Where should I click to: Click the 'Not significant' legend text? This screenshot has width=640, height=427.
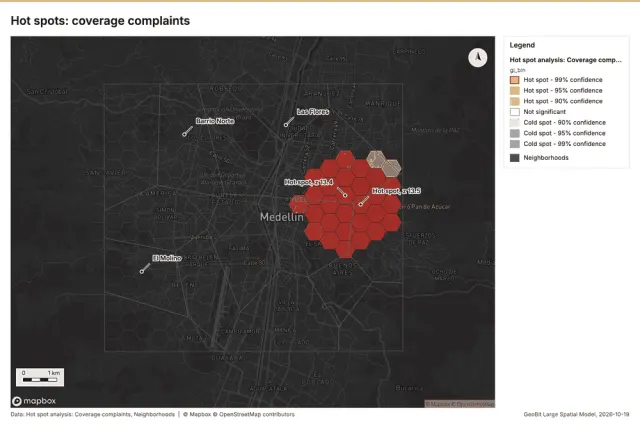[544, 112]
